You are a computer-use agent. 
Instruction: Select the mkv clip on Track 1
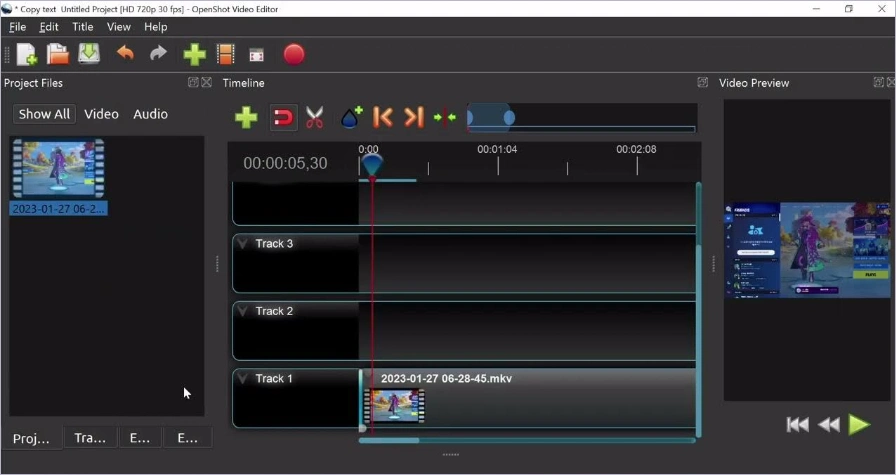click(x=527, y=398)
